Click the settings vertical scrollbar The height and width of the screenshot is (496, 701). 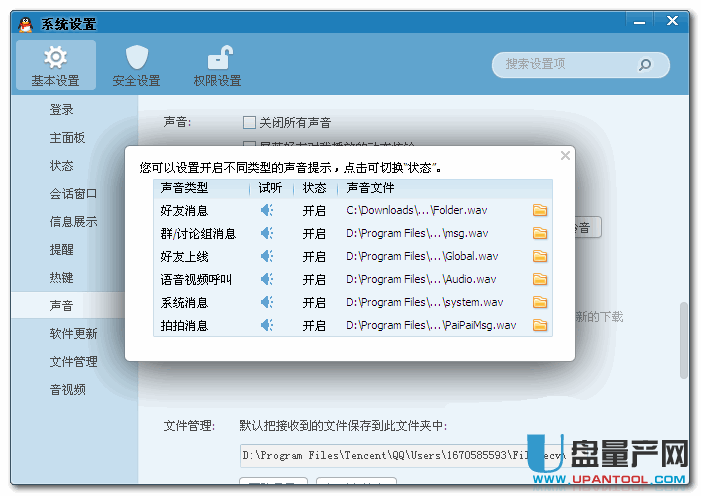[684, 340]
